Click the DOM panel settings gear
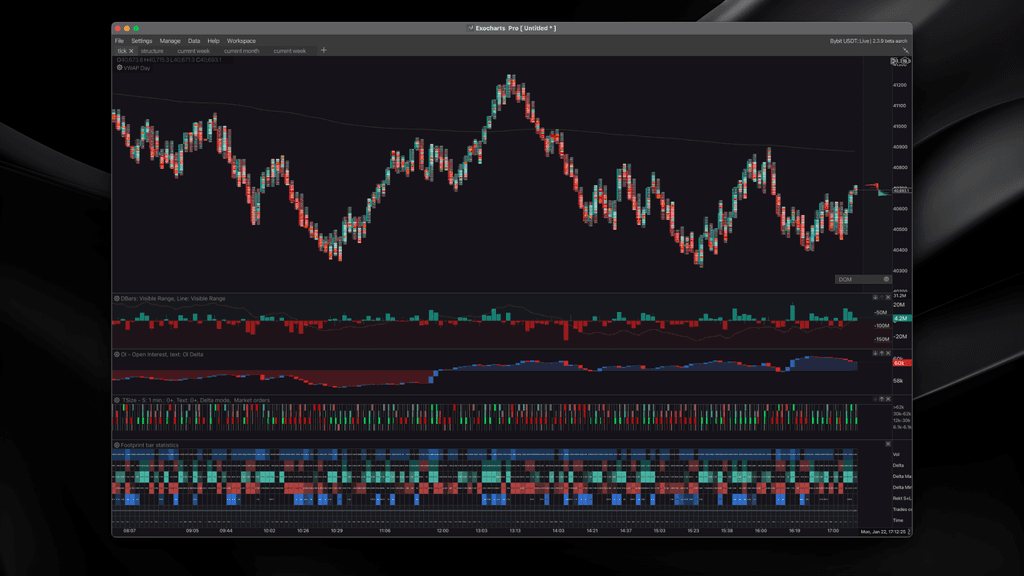The width and height of the screenshot is (1024, 576). (x=886, y=280)
